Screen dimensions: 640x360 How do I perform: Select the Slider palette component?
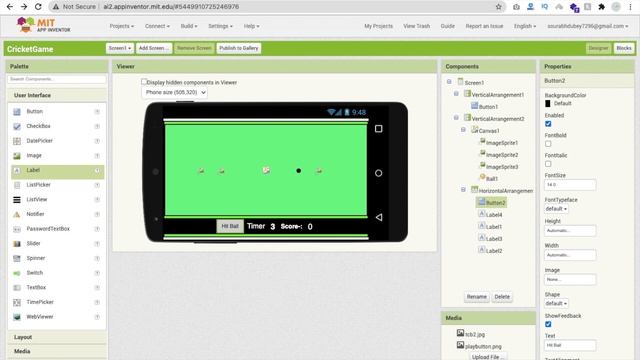[33, 243]
